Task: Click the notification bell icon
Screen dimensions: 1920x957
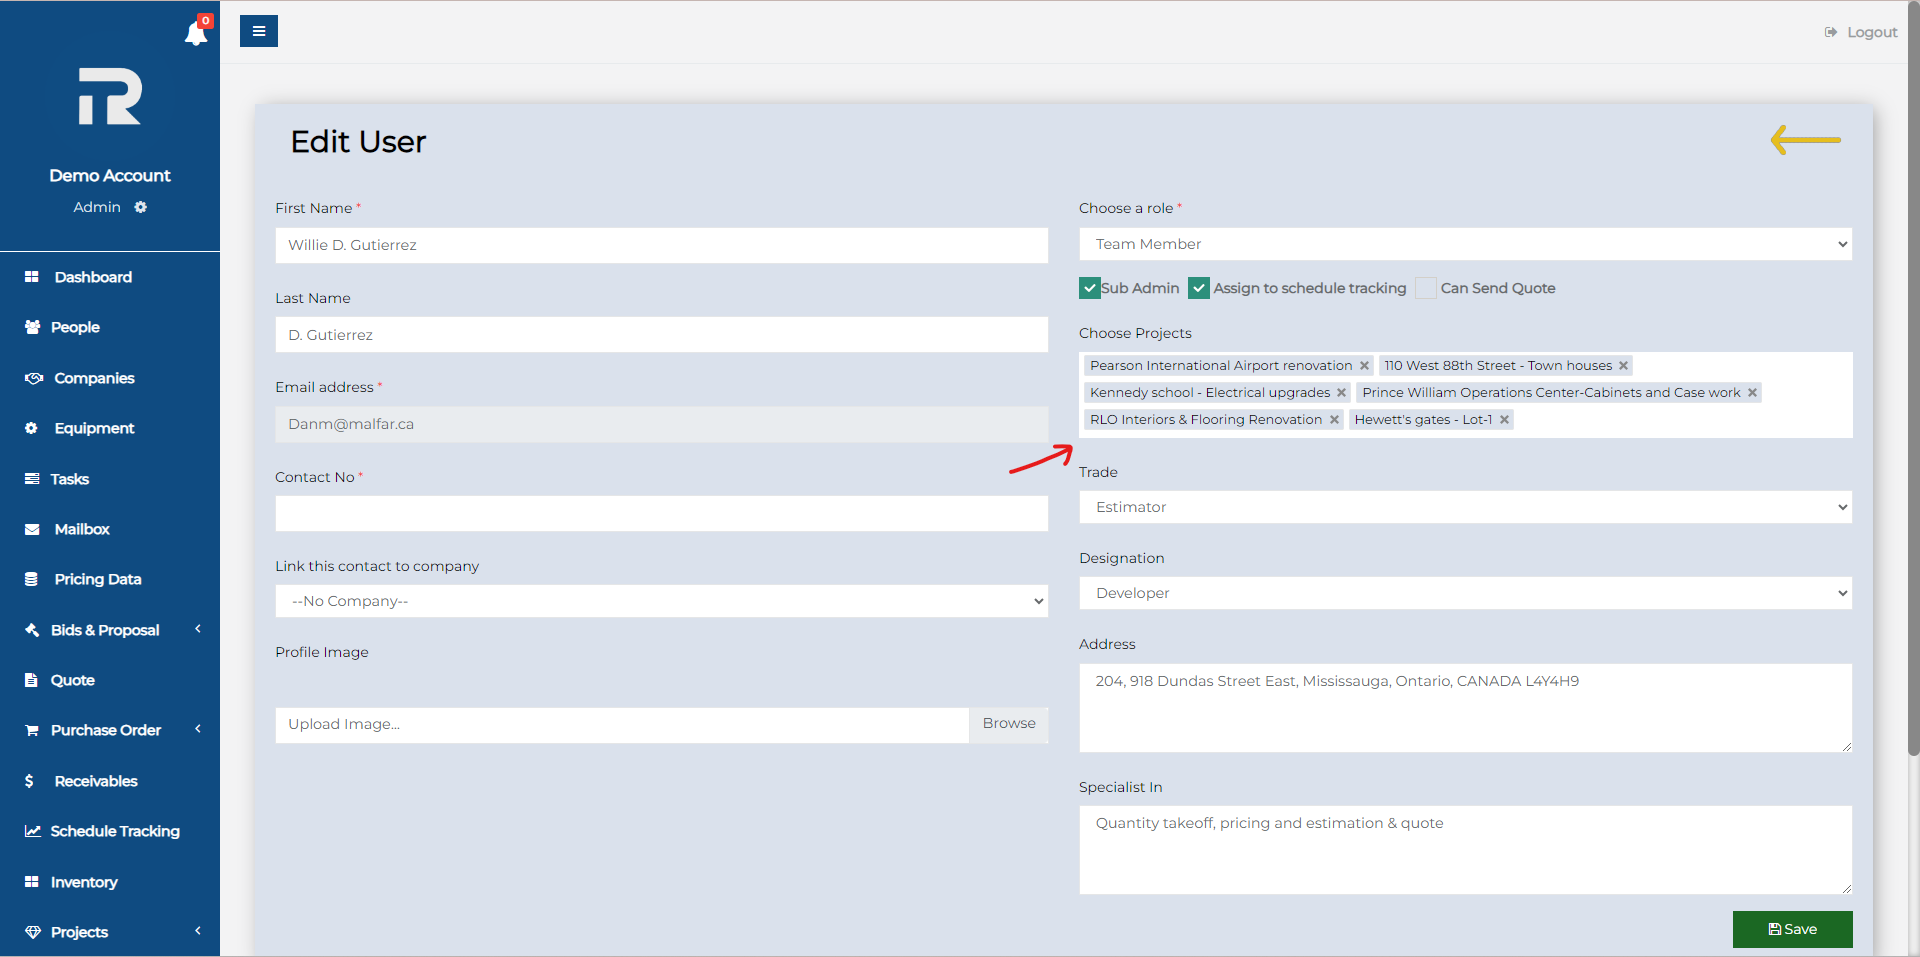Action: 196,34
